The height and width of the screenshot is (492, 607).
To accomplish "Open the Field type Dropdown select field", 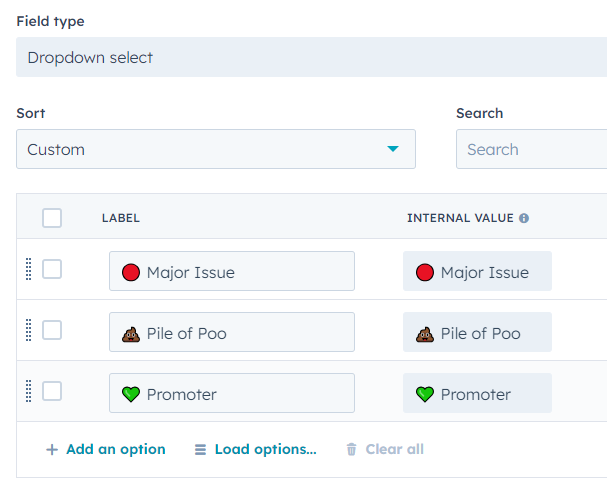I will [310, 57].
